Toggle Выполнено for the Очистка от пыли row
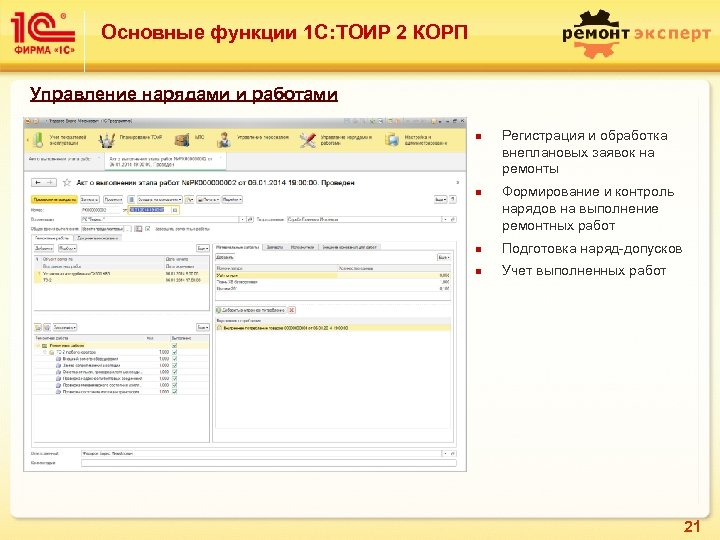 point(174,372)
